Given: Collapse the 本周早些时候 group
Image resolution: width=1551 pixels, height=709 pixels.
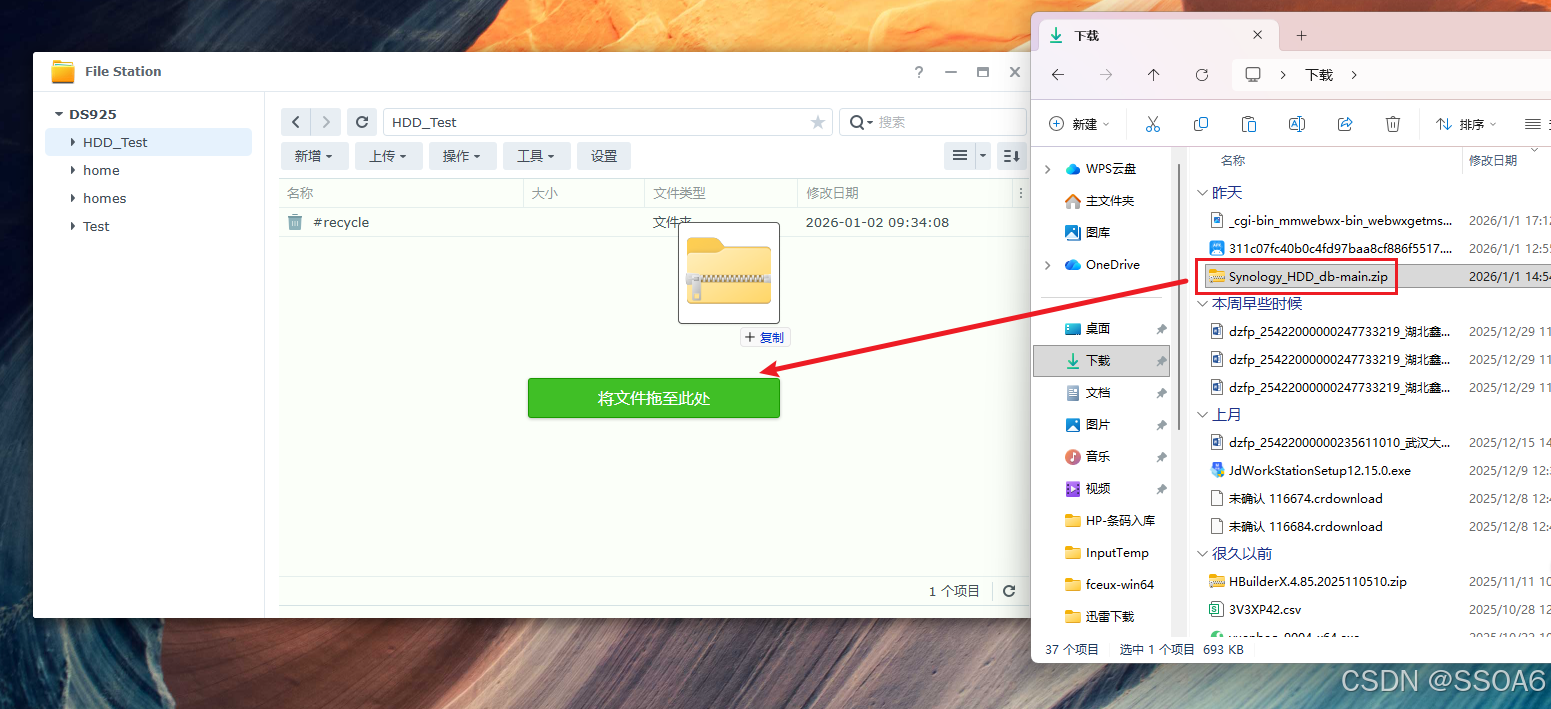Looking at the screenshot, I should pyautogui.click(x=1202, y=303).
